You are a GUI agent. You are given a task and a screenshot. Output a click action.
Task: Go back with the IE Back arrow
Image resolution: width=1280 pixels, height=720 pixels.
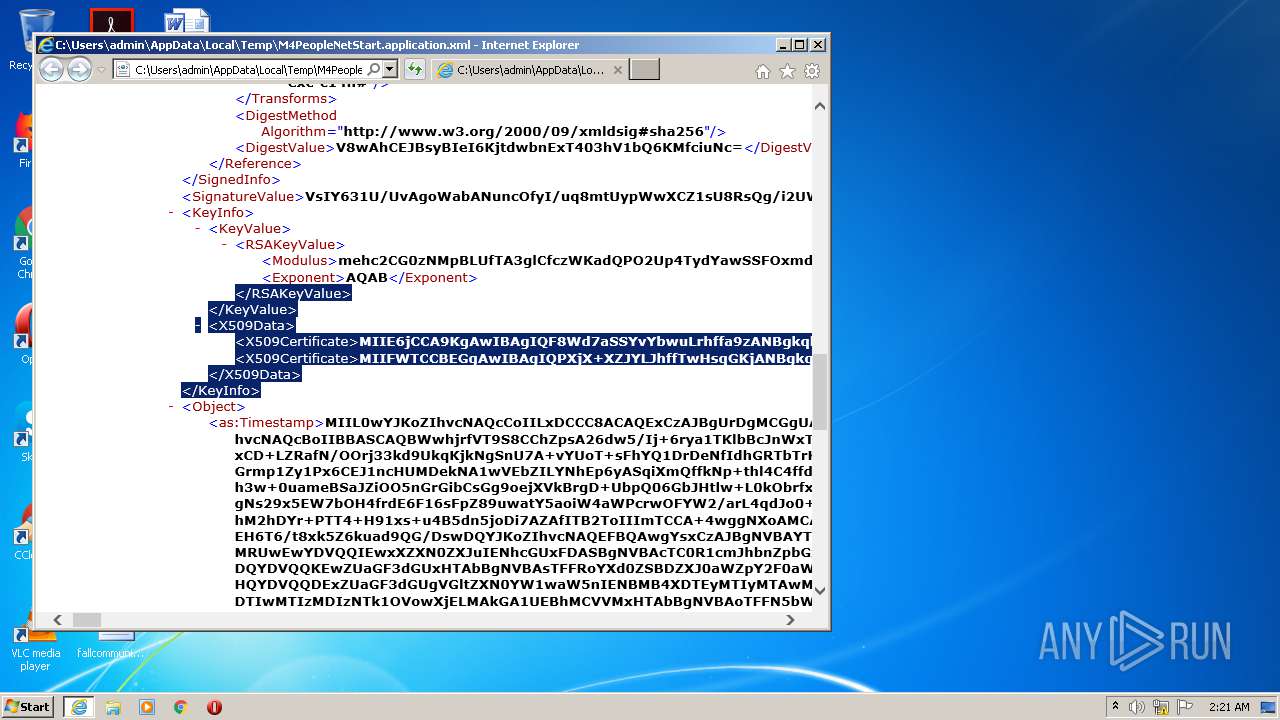pyautogui.click(x=51, y=69)
